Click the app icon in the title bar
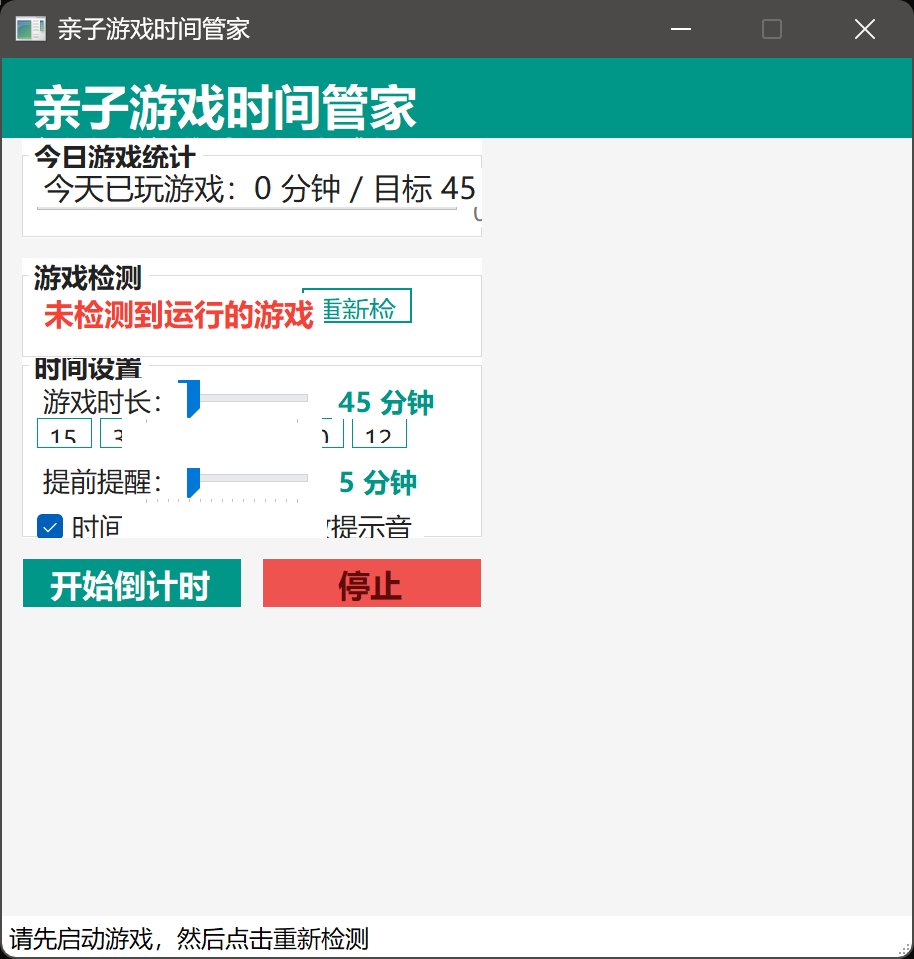The height and width of the screenshot is (959, 914). [x=30, y=30]
